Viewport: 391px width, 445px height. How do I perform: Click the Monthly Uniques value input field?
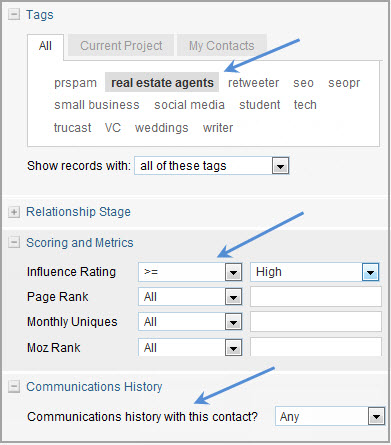(x=316, y=322)
